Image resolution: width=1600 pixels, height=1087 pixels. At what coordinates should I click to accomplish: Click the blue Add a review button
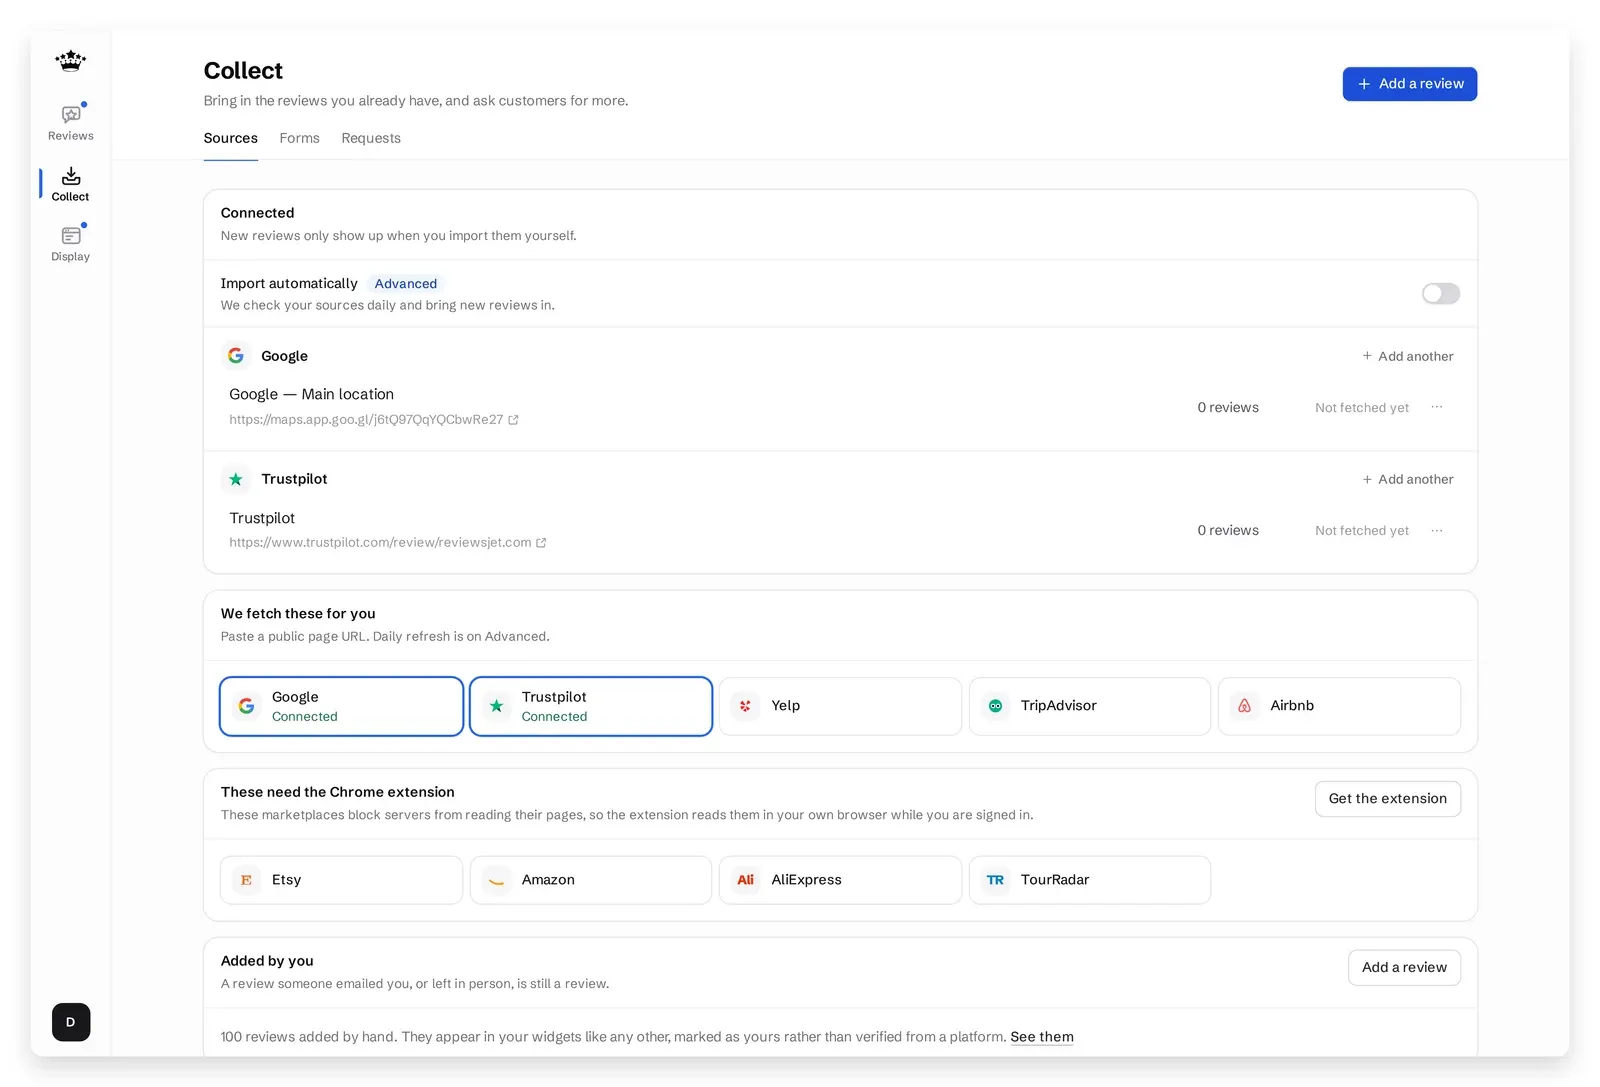[1410, 84]
